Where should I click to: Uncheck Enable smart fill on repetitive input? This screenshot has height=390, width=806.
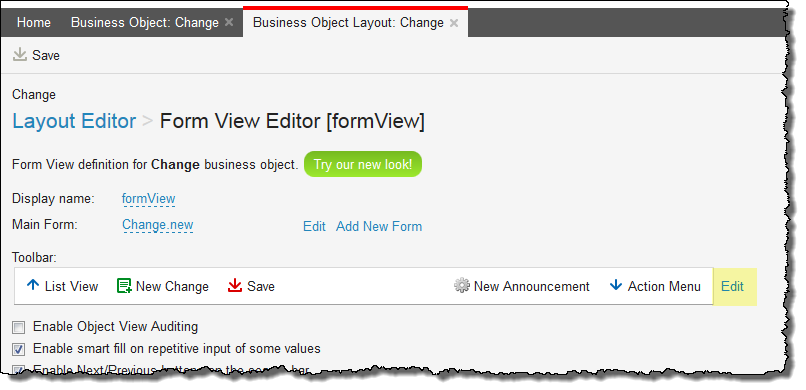pos(19,350)
